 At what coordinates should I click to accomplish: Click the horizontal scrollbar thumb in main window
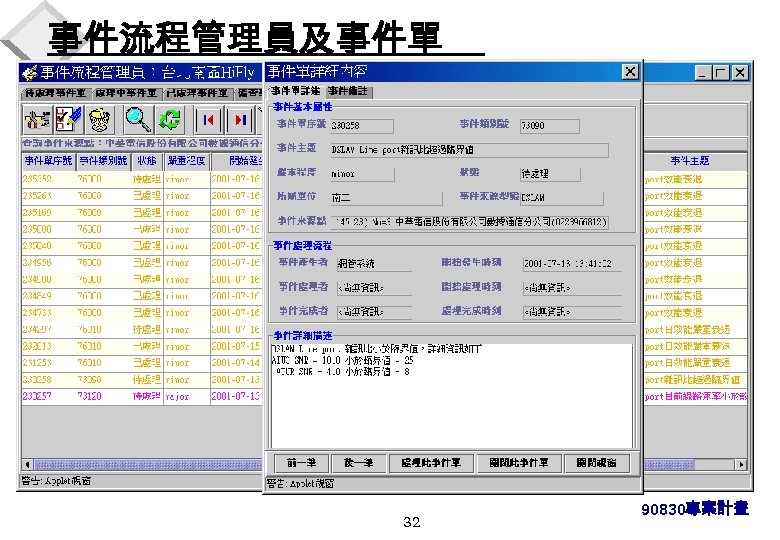point(364,465)
